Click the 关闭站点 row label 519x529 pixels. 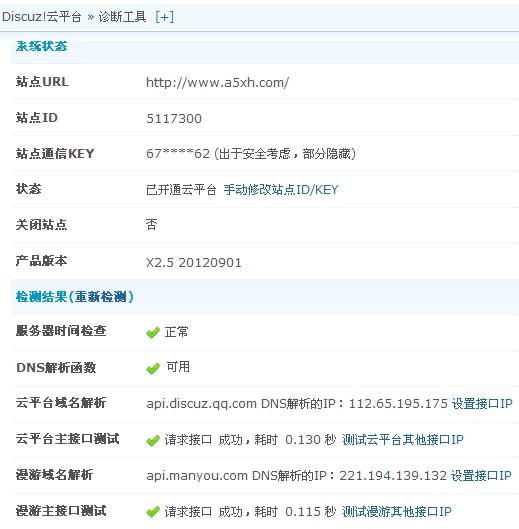[42, 225]
